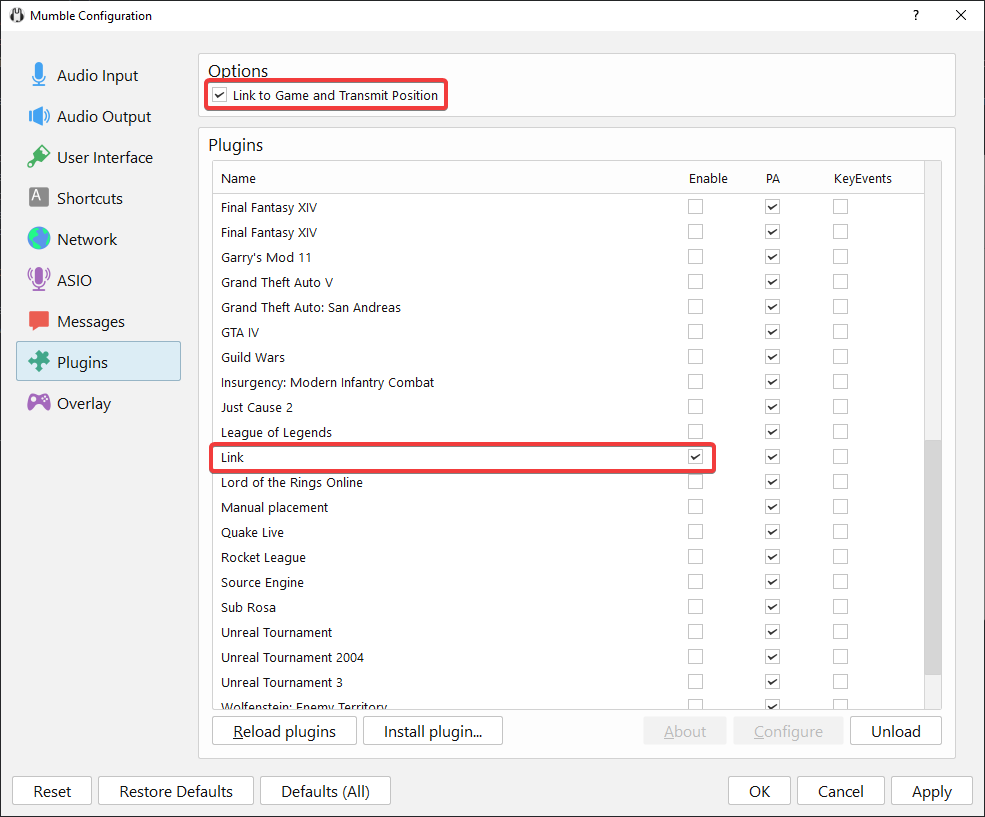Uncheck PA for Just Cause 2
985x817 pixels.
pyautogui.click(x=773, y=407)
